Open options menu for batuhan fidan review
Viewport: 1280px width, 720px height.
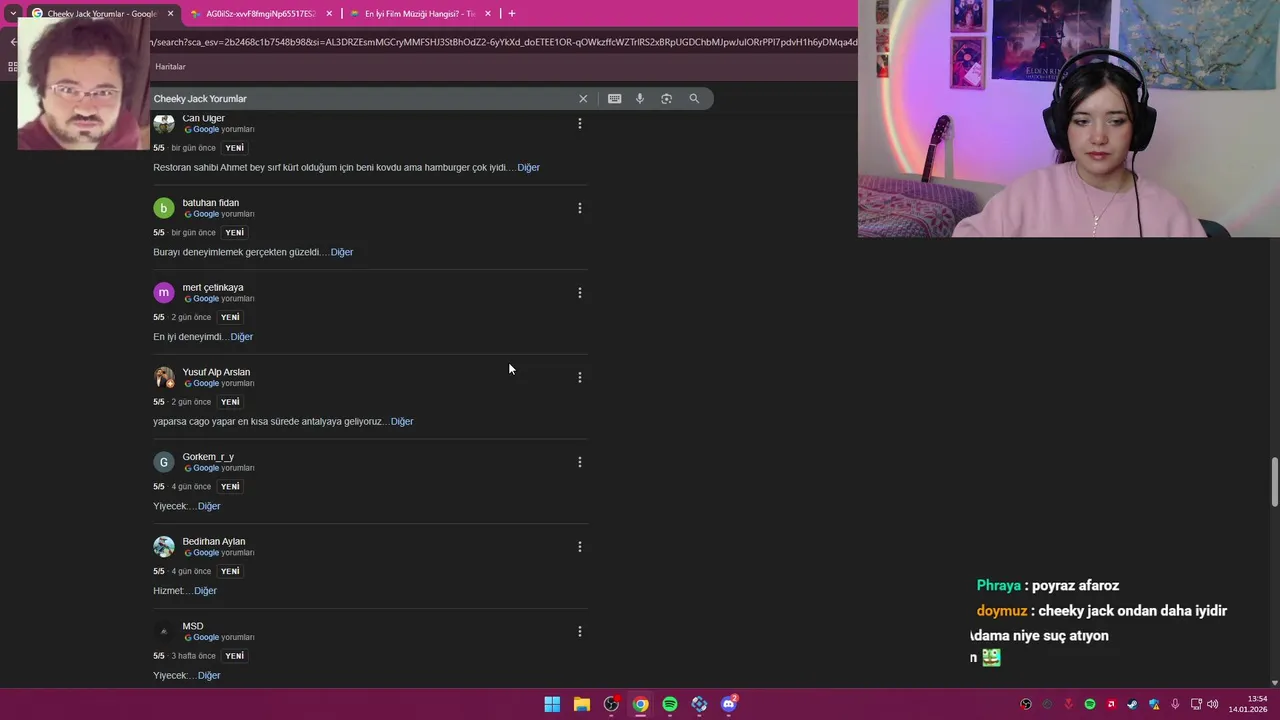tap(579, 208)
